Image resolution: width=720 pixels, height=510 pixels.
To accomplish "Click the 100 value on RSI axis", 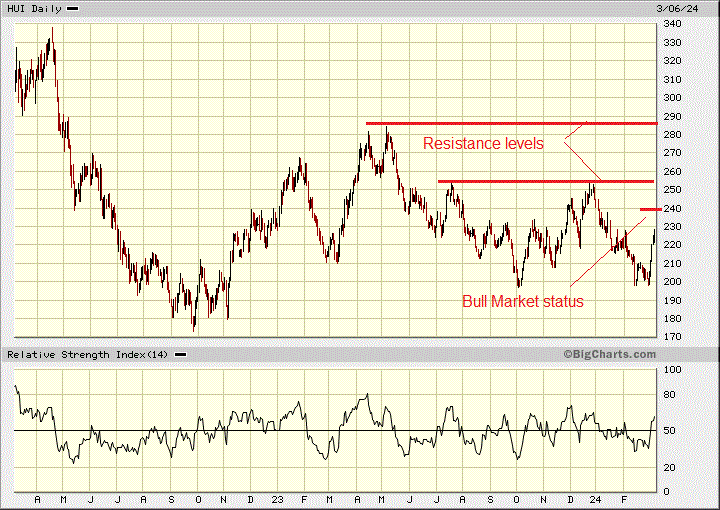I will 672,370.
